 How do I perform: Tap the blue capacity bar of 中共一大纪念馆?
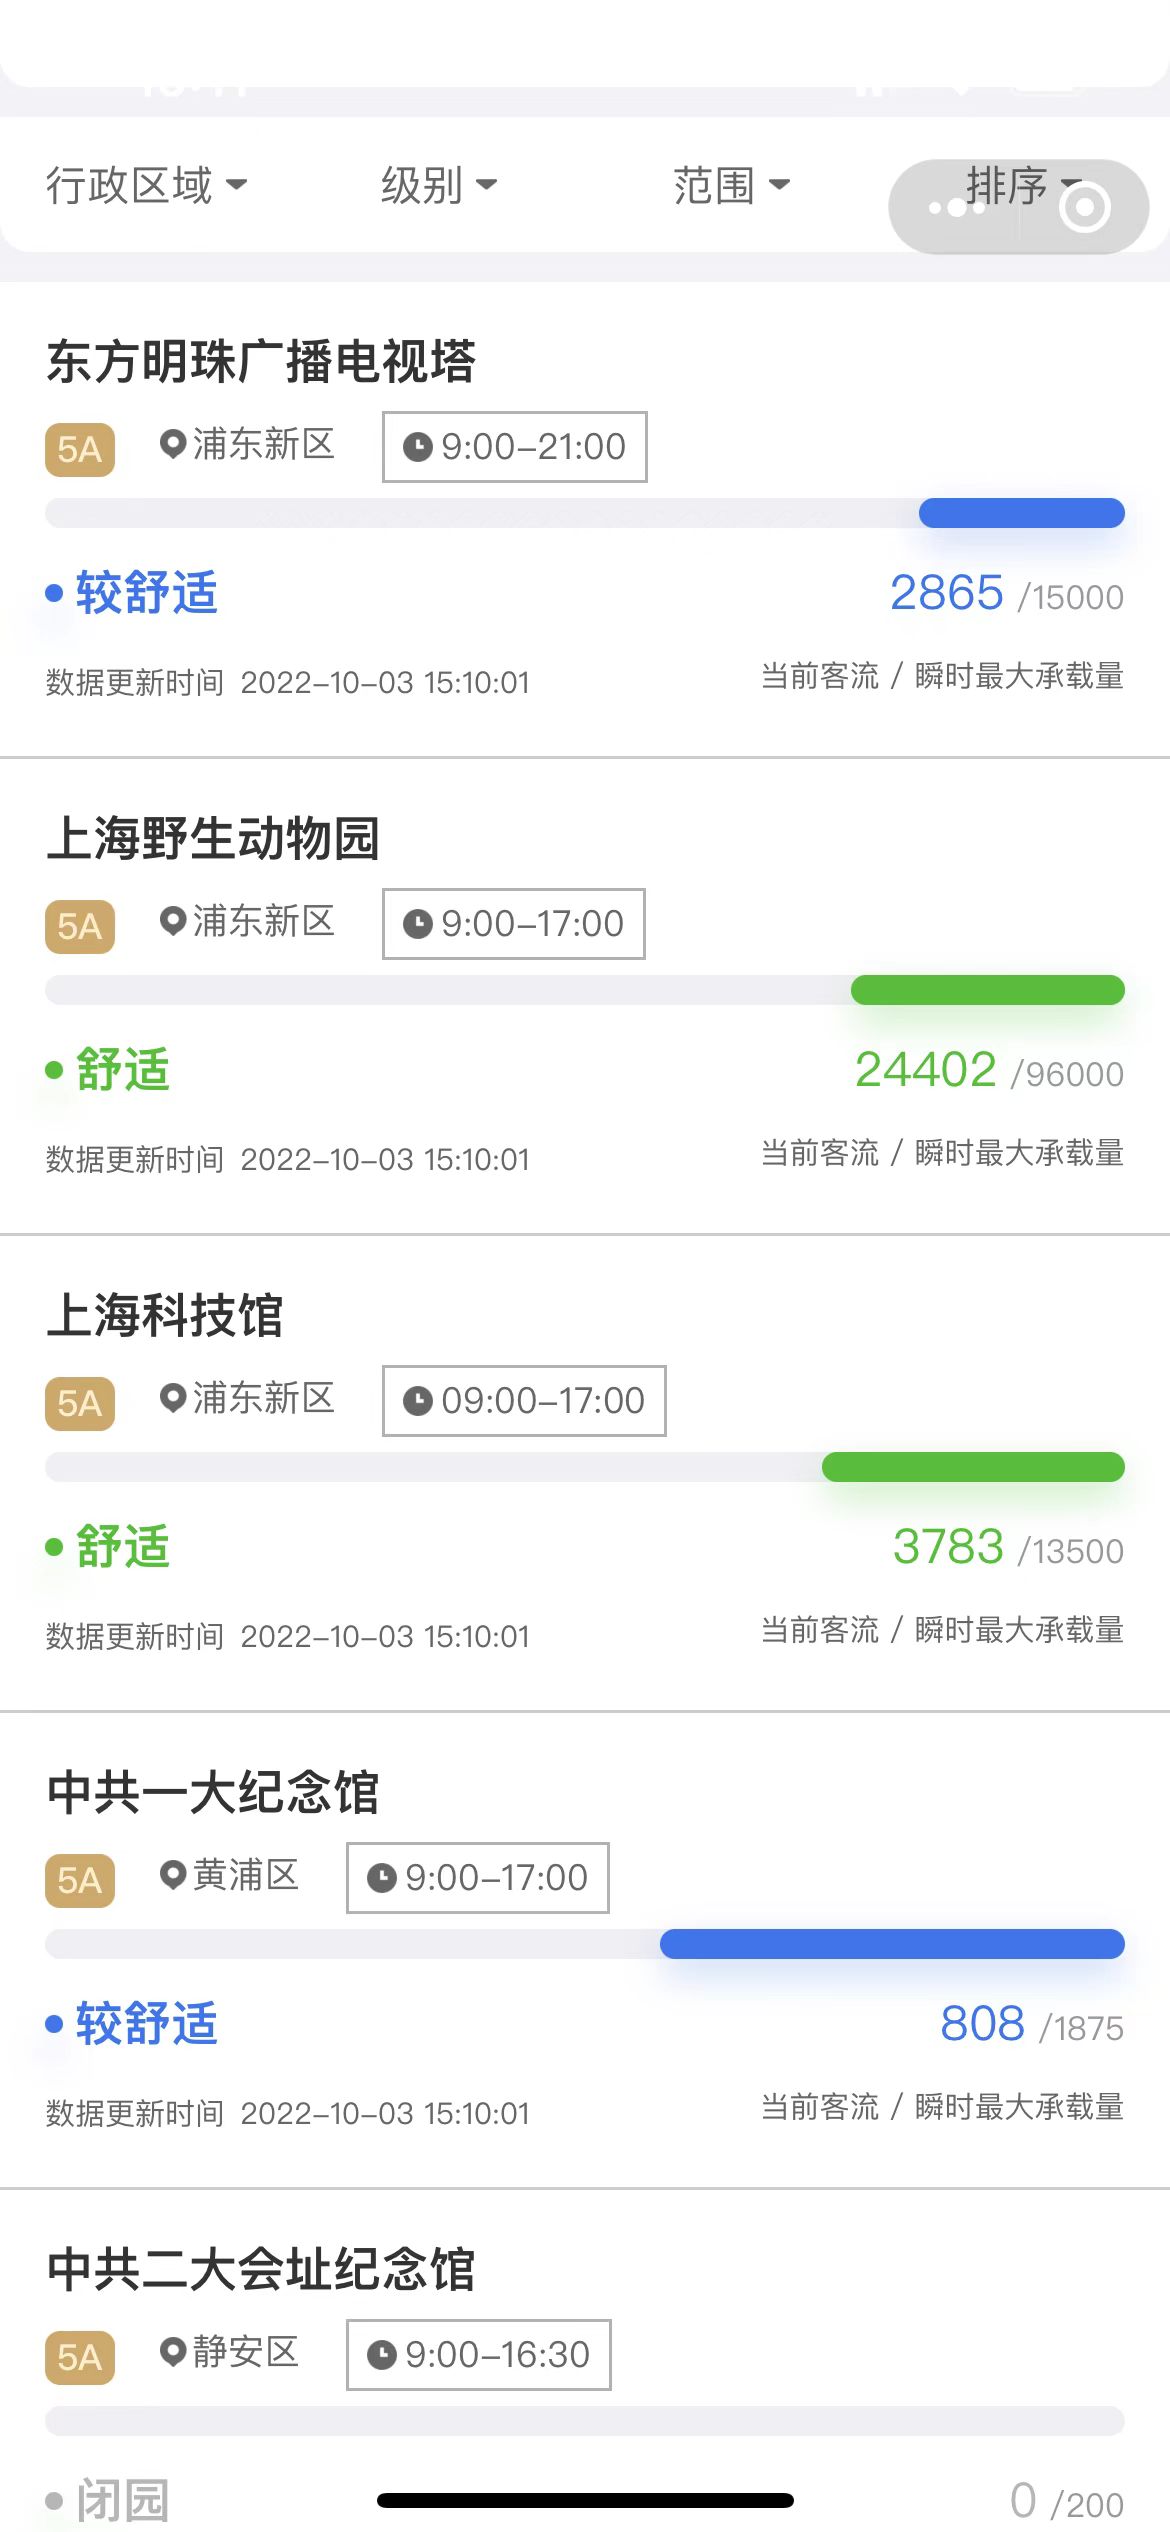891,1944
